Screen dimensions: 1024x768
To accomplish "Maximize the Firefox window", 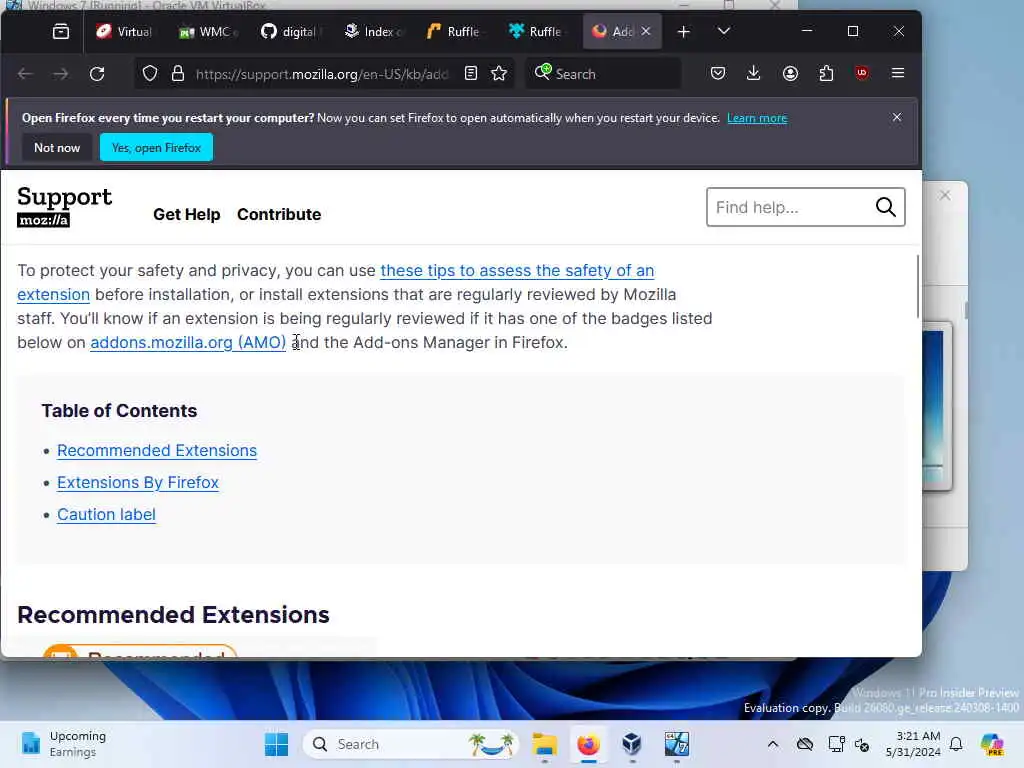I will (853, 31).
